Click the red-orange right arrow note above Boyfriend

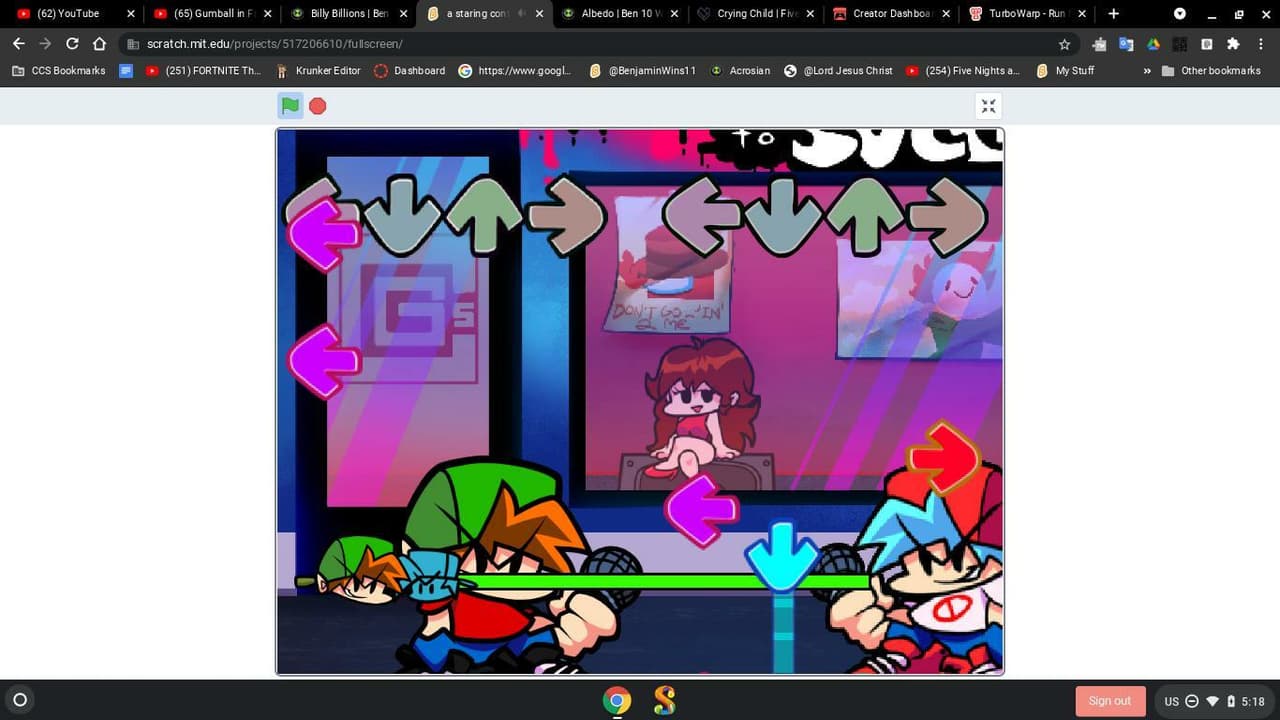tap(943, 458)
